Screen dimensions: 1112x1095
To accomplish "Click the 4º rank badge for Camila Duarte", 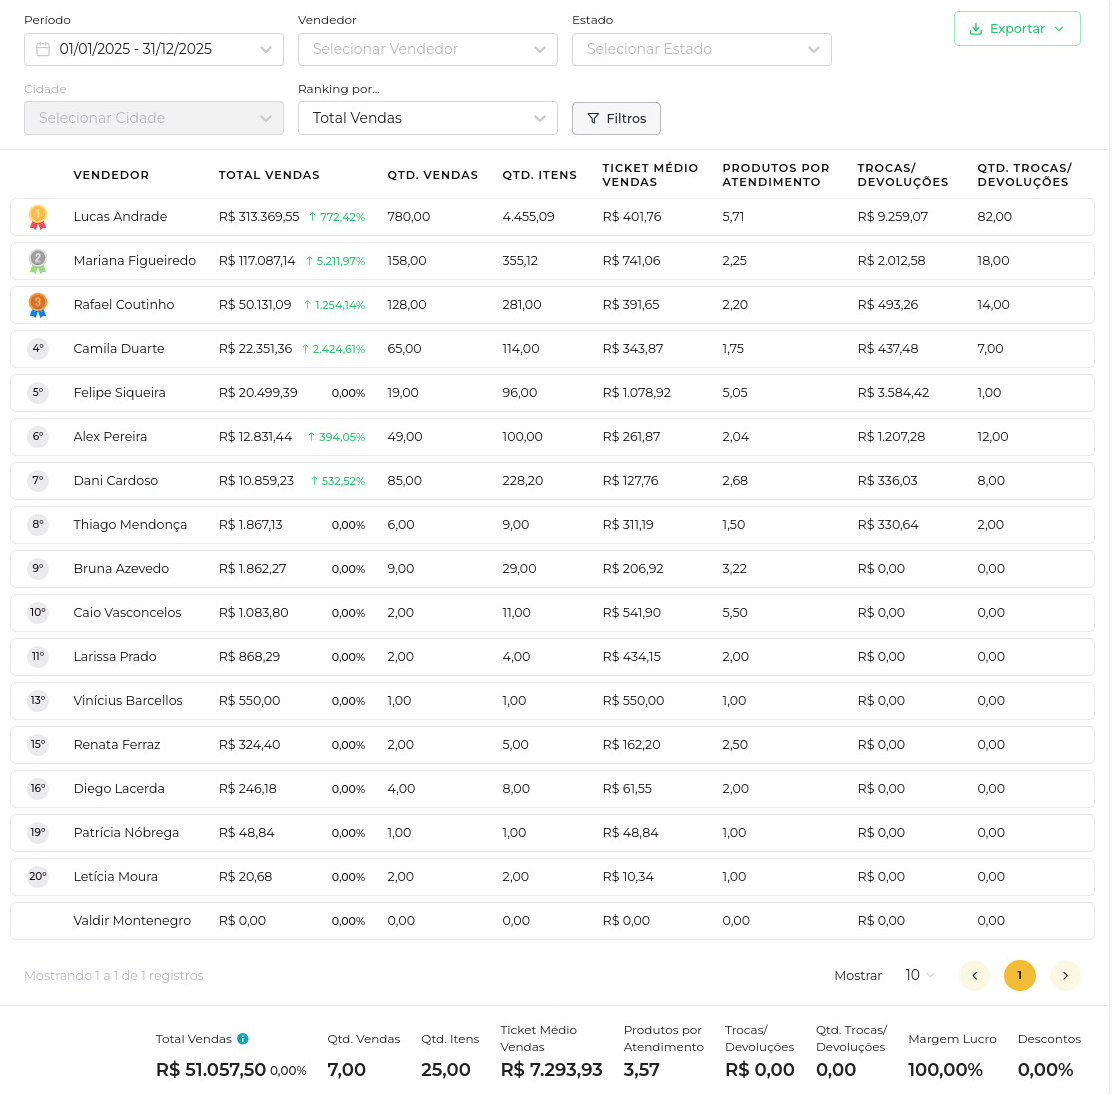I will tap(38, 349).
